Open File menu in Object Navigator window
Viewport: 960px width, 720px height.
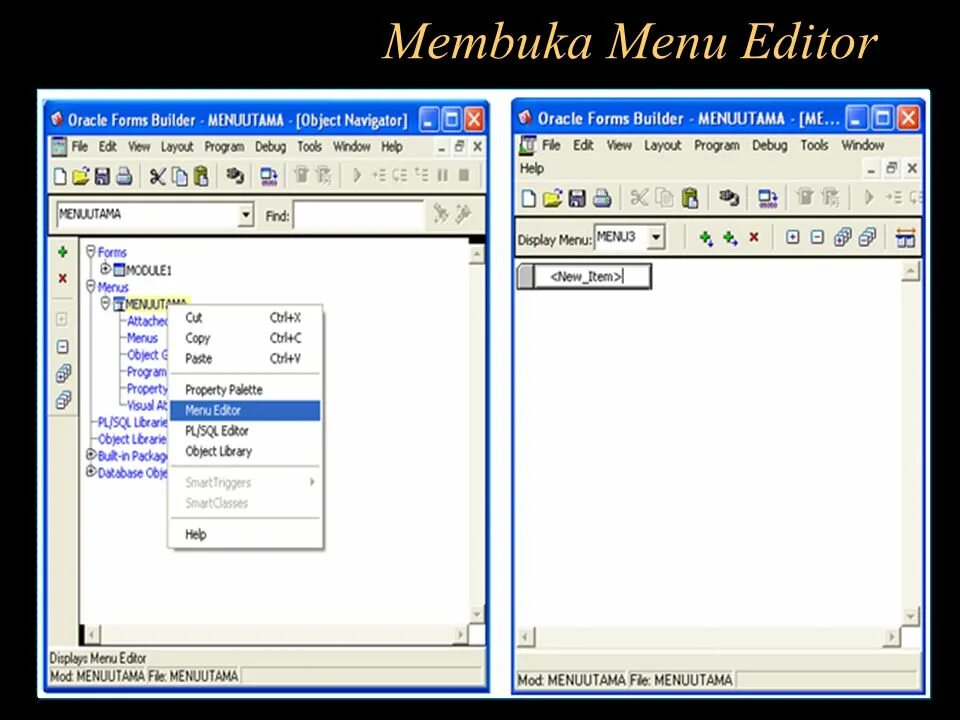(x=80, y=147)
